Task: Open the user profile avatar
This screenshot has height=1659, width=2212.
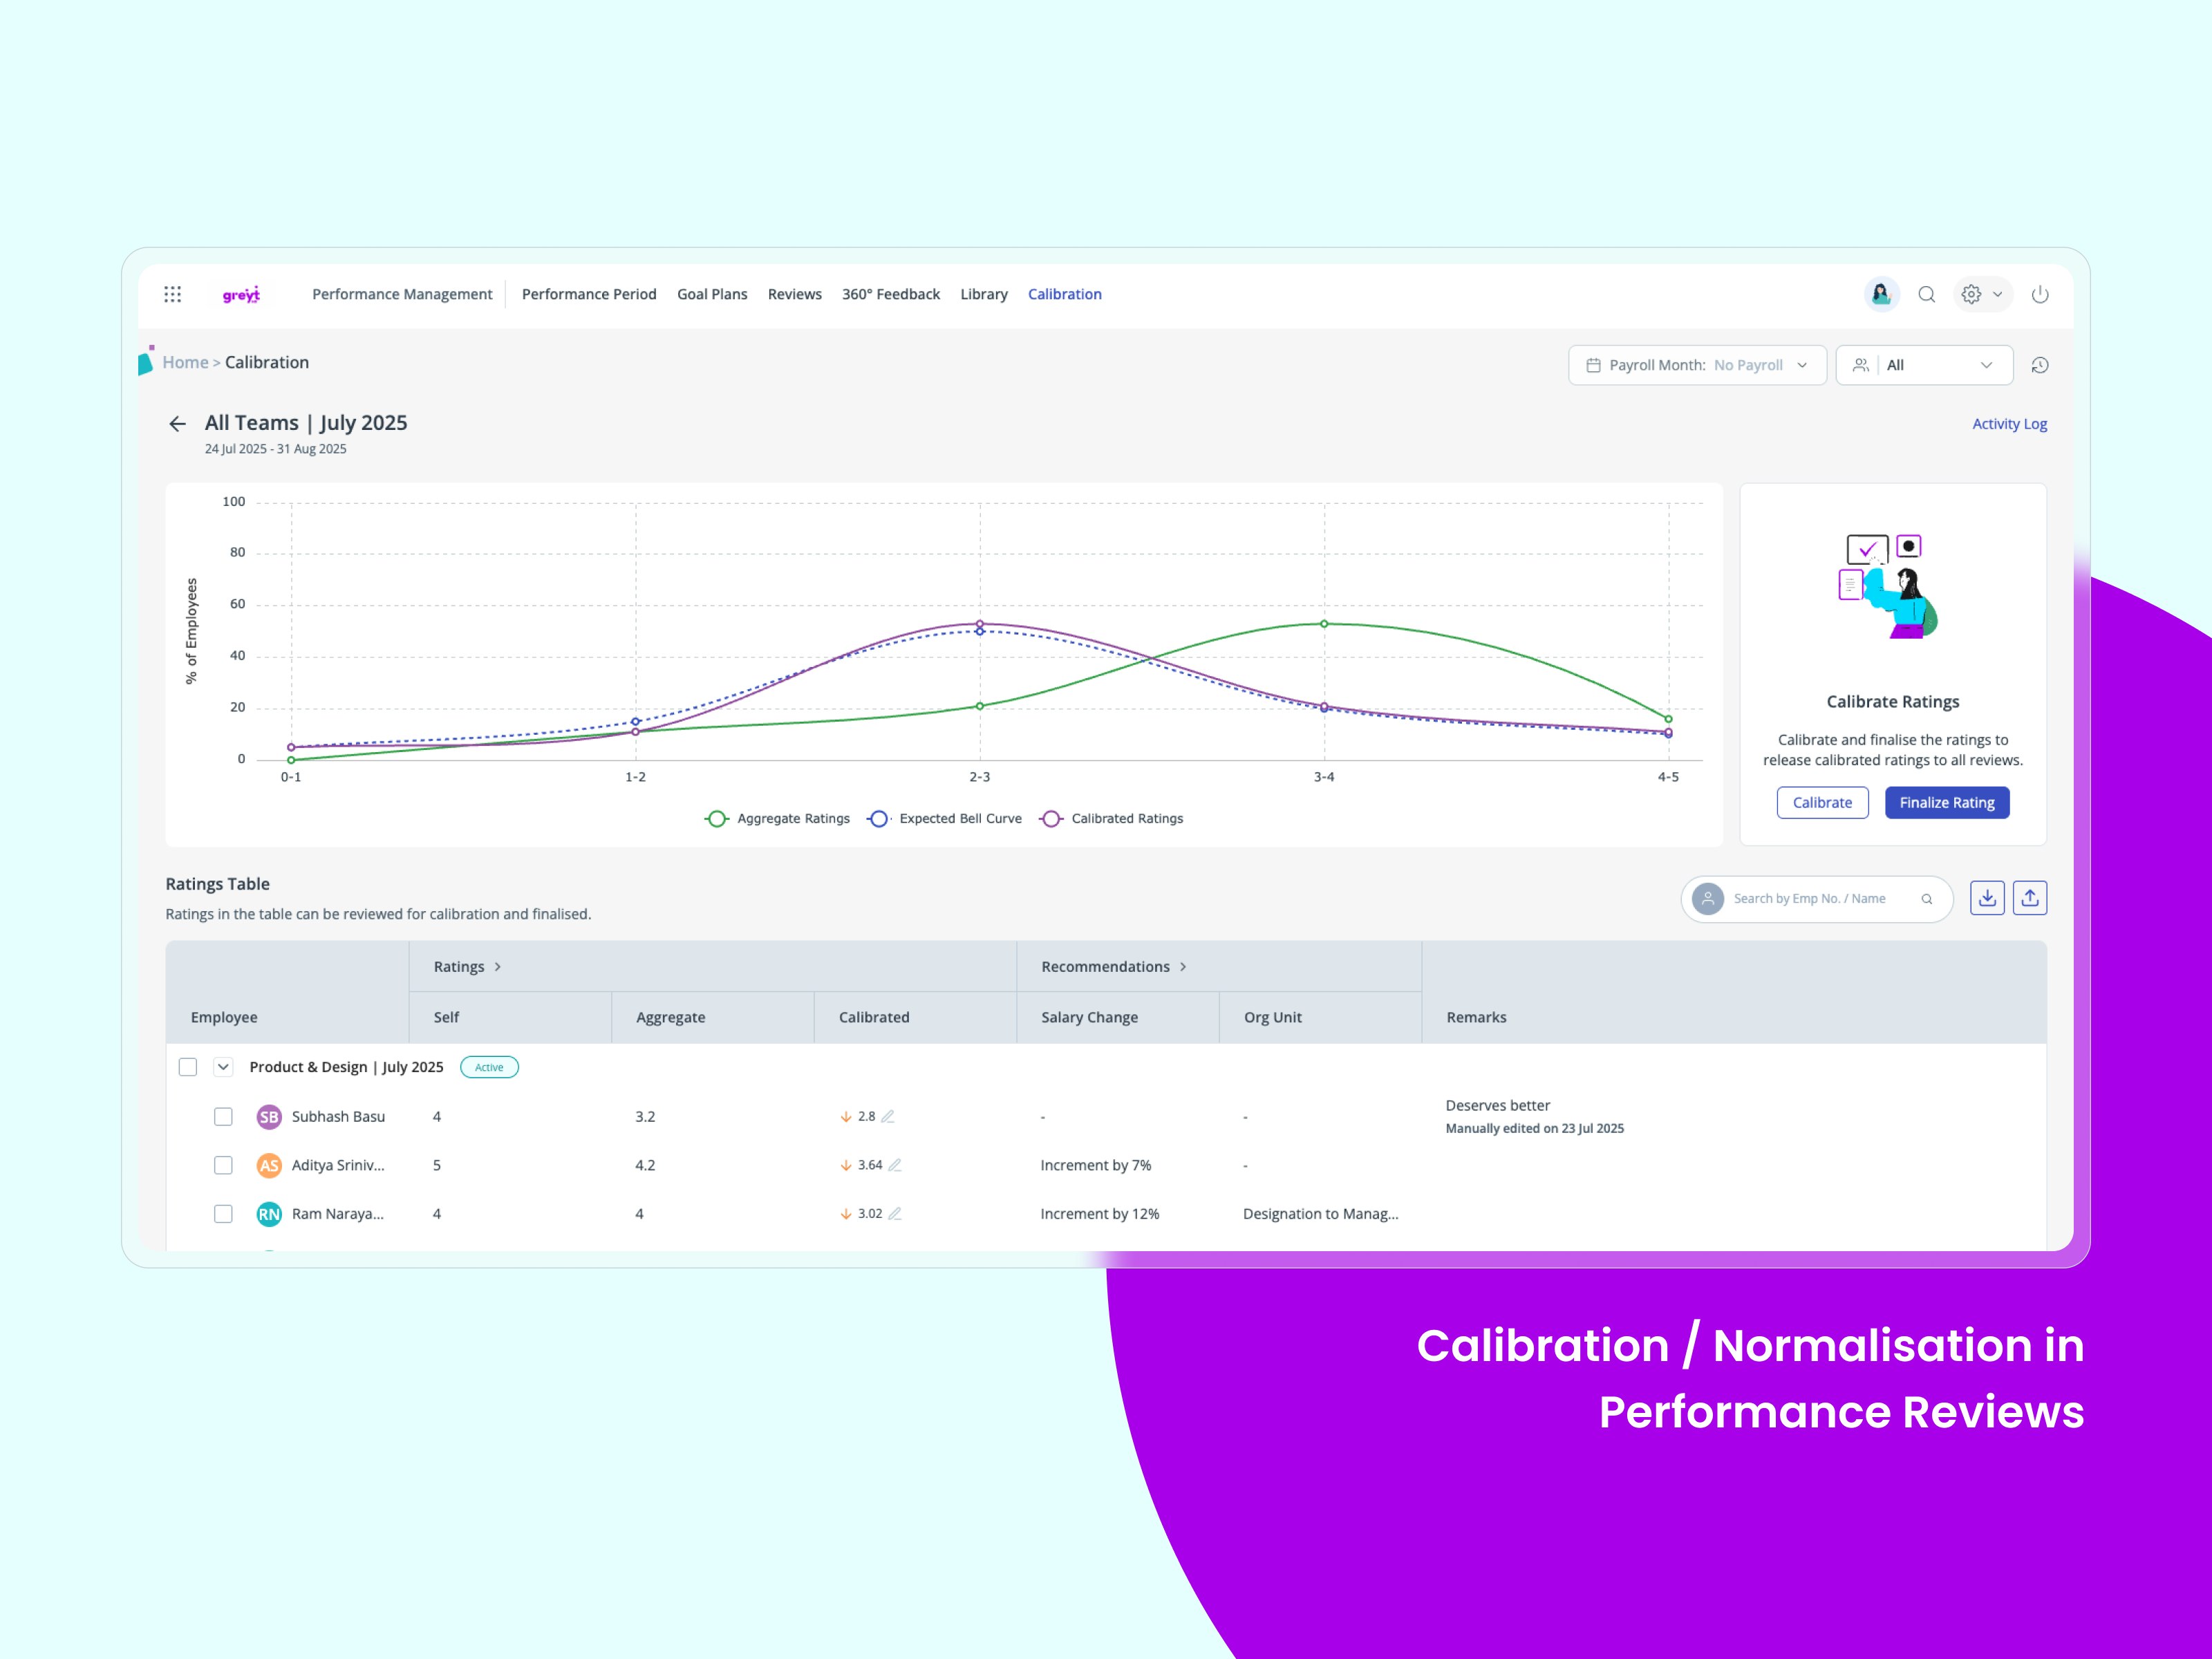Action: (1881, 294)
